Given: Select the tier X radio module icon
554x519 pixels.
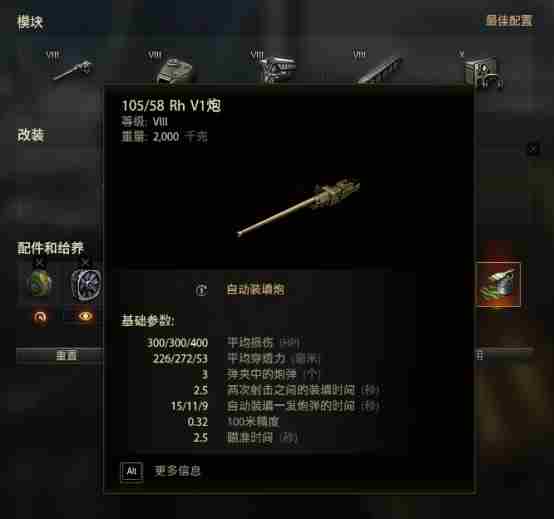Looking at the screenshot, I should (483, 72).
